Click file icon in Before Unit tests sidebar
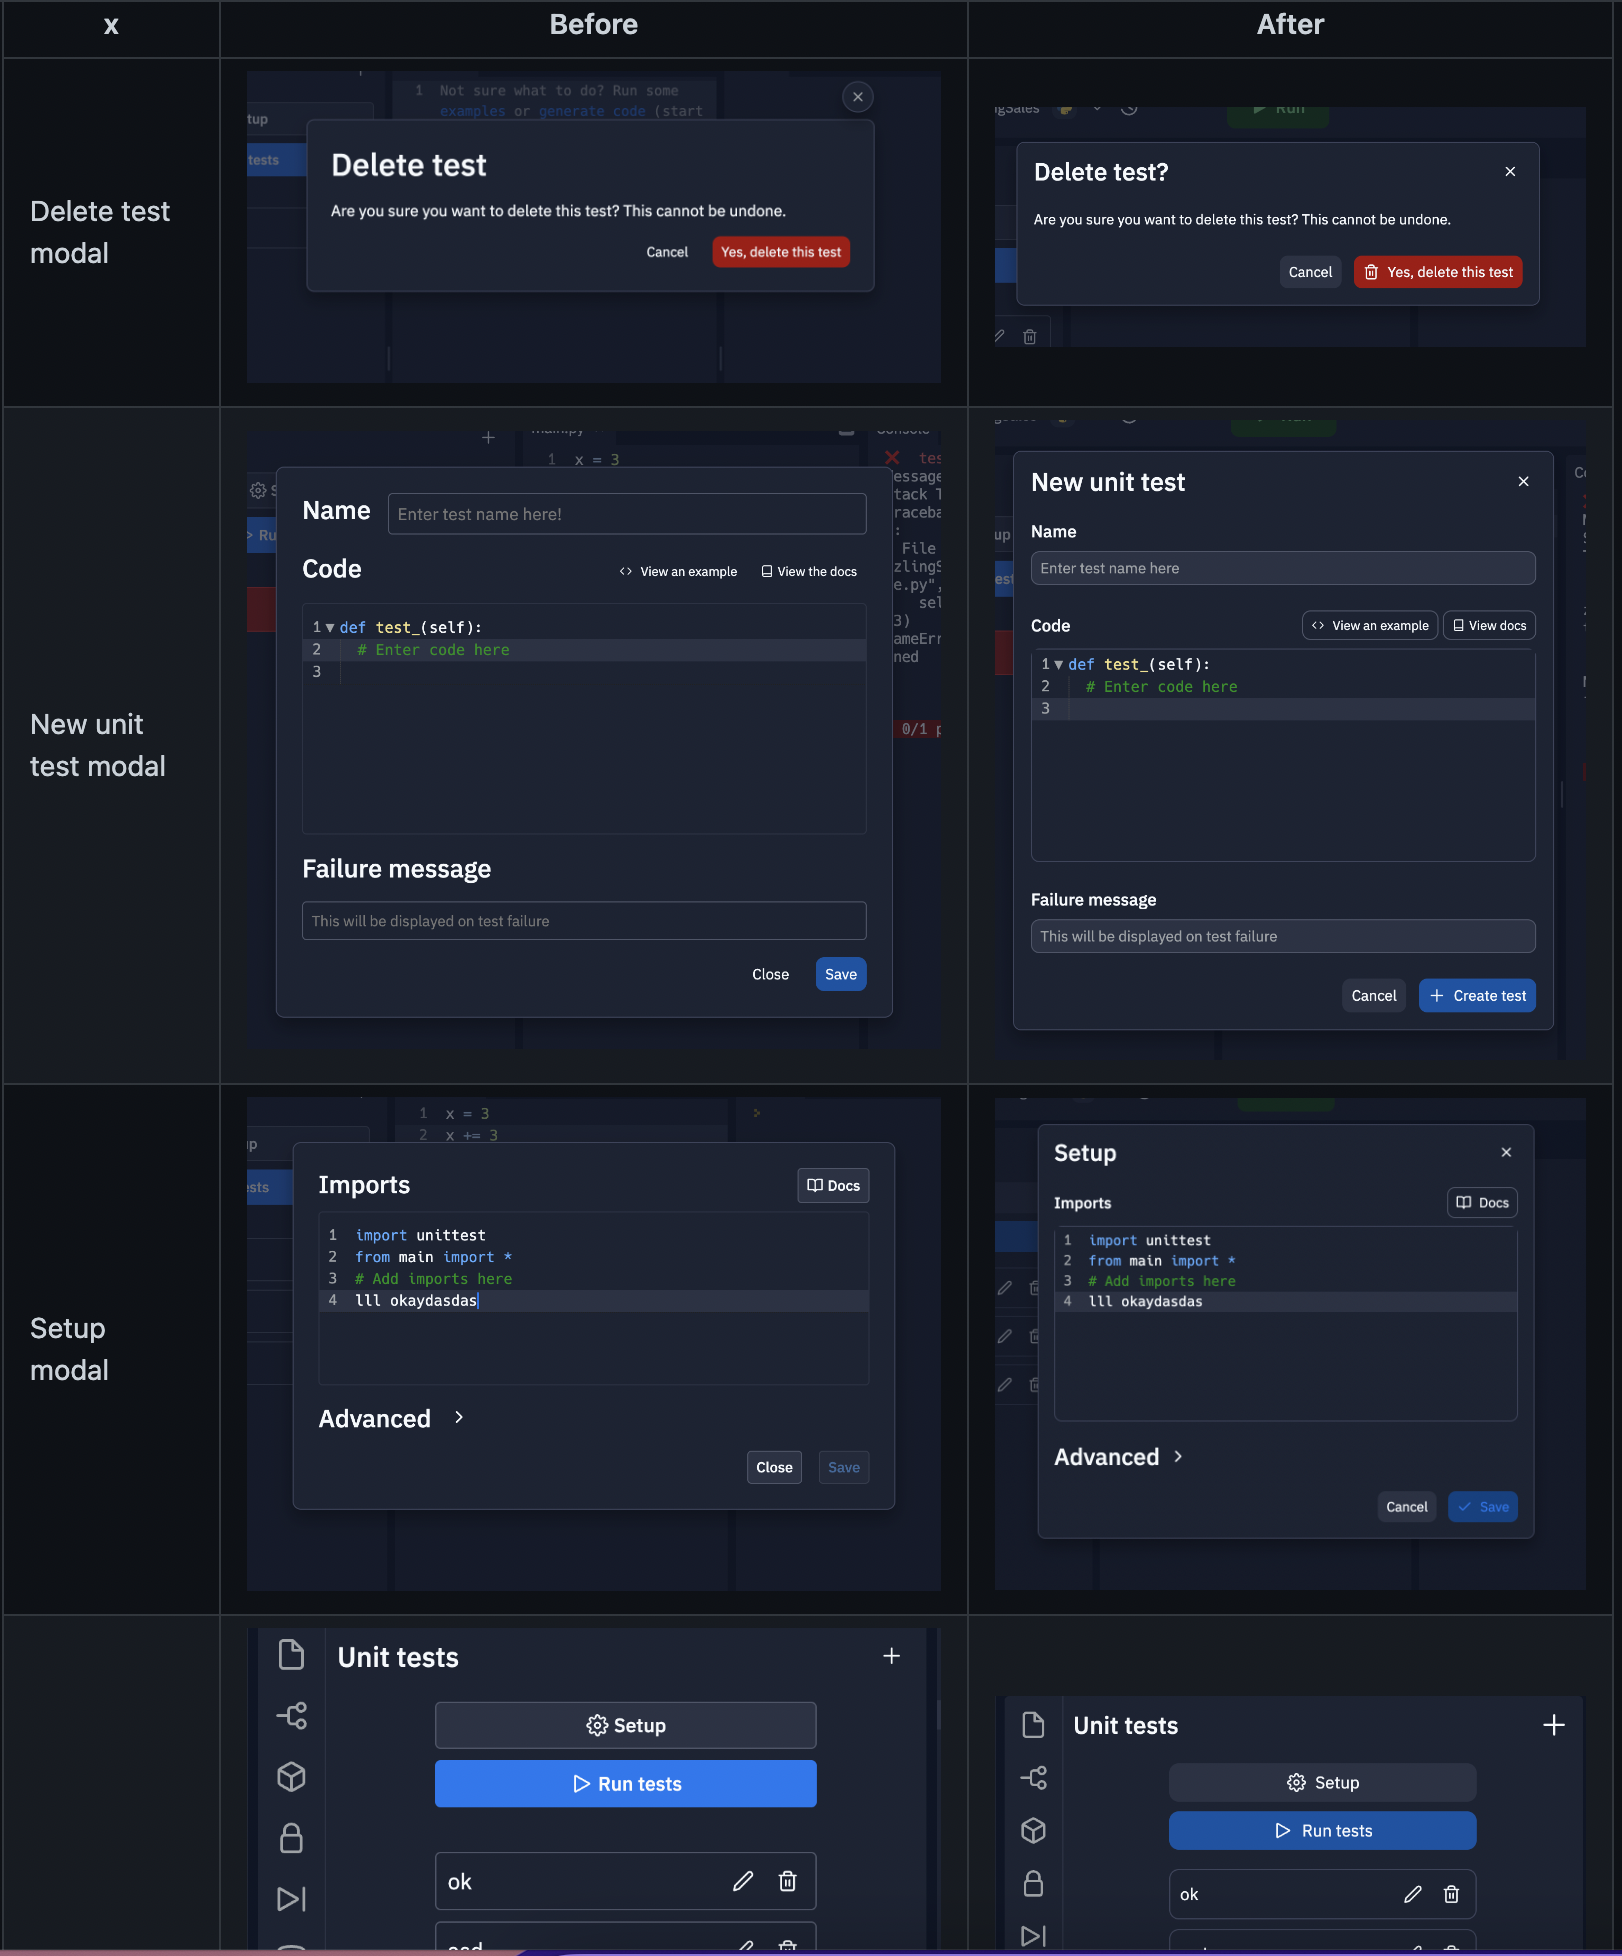Screen dimensions: 1622x1956 [291, 1655]
